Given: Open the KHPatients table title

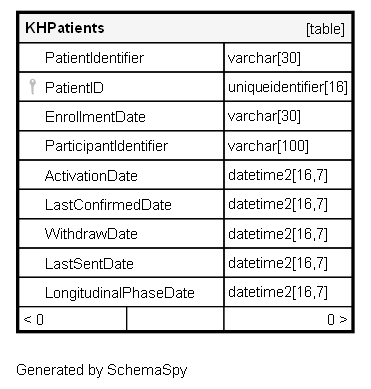Looking at the screenshot, I should pos(65,28).
